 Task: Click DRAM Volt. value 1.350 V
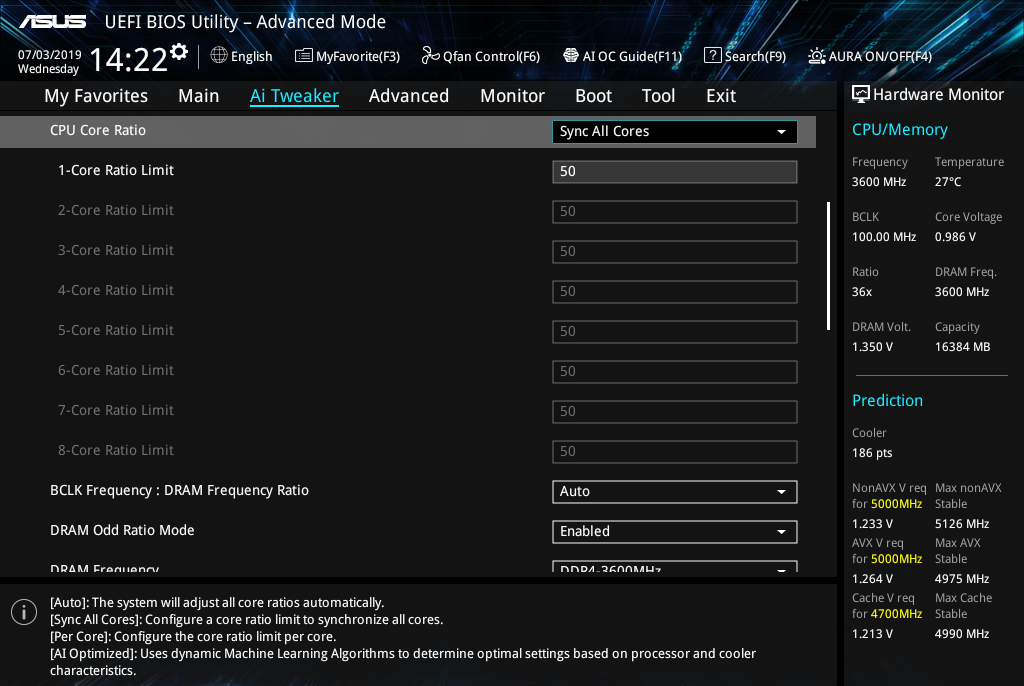point(872,346)
